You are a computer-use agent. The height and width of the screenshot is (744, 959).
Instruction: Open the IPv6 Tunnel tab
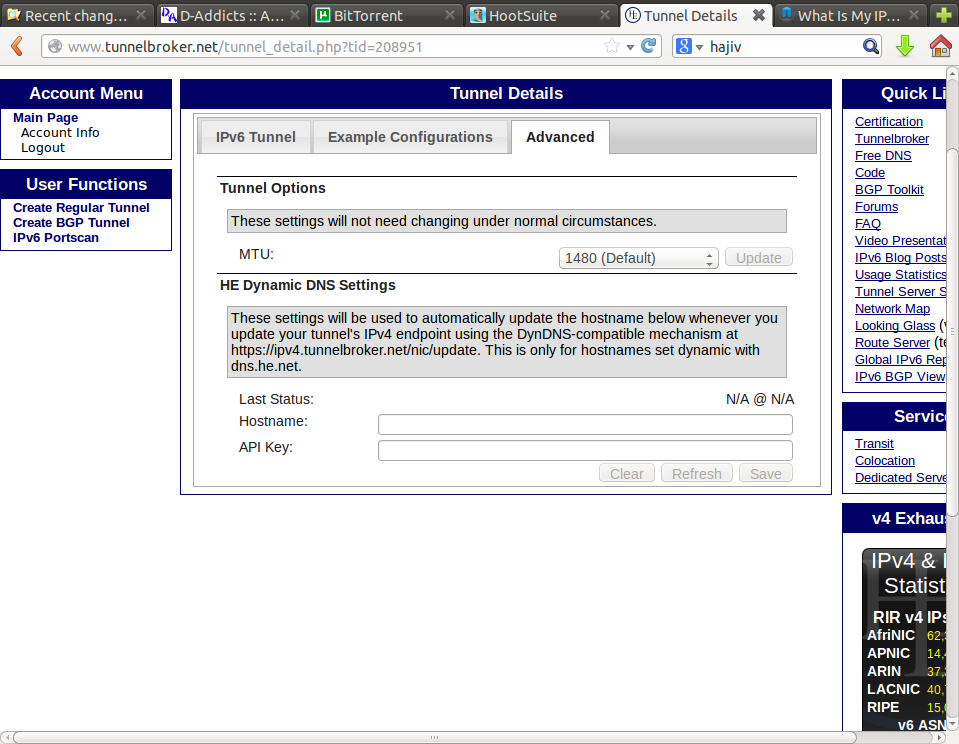255,137
